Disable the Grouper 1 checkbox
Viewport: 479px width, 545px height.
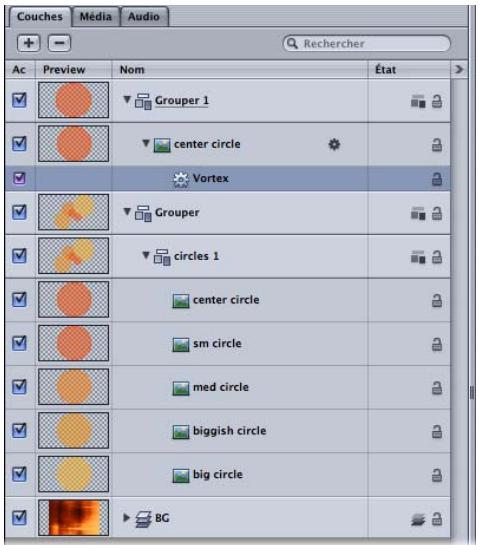point(19,100)
